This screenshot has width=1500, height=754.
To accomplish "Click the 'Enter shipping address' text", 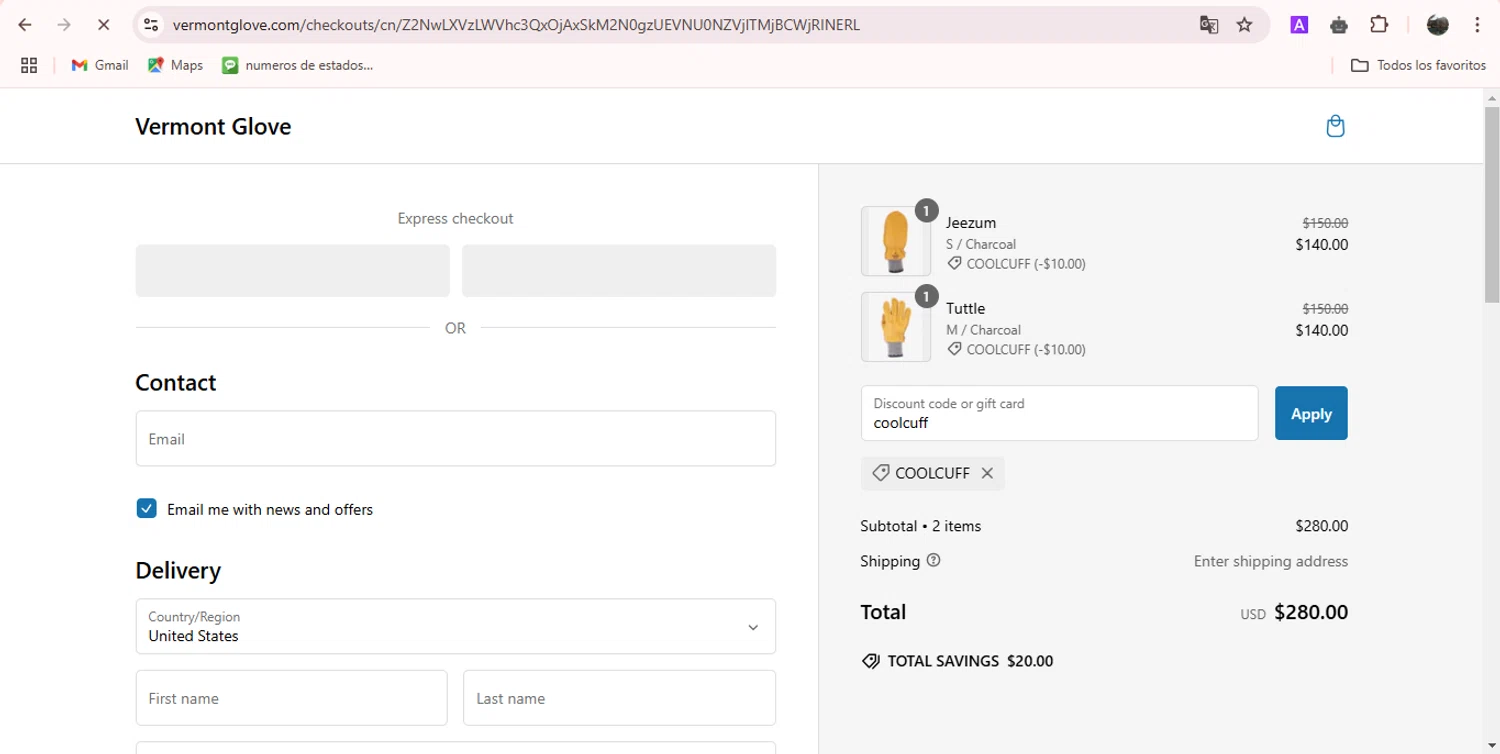I will tap(1271, 561).
